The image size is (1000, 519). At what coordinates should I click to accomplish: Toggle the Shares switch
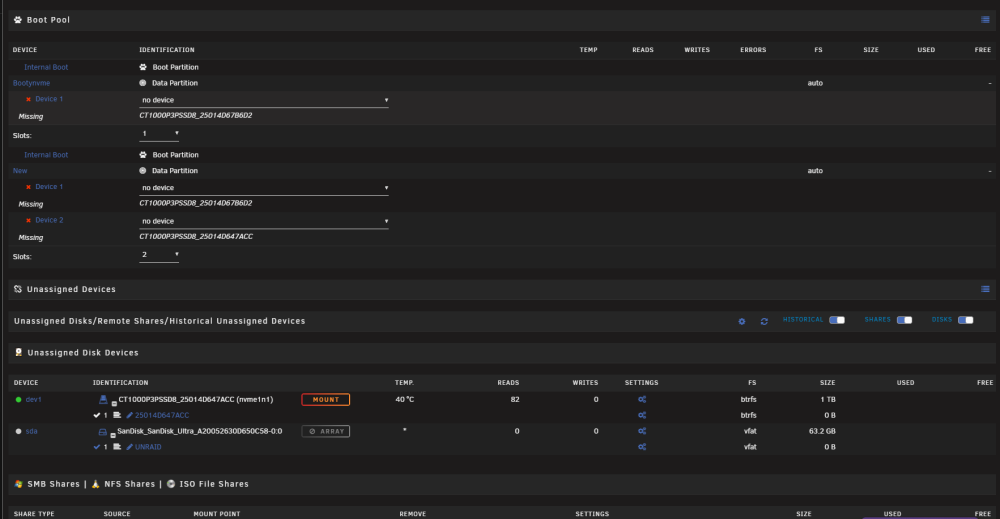[x=904, y=320]
